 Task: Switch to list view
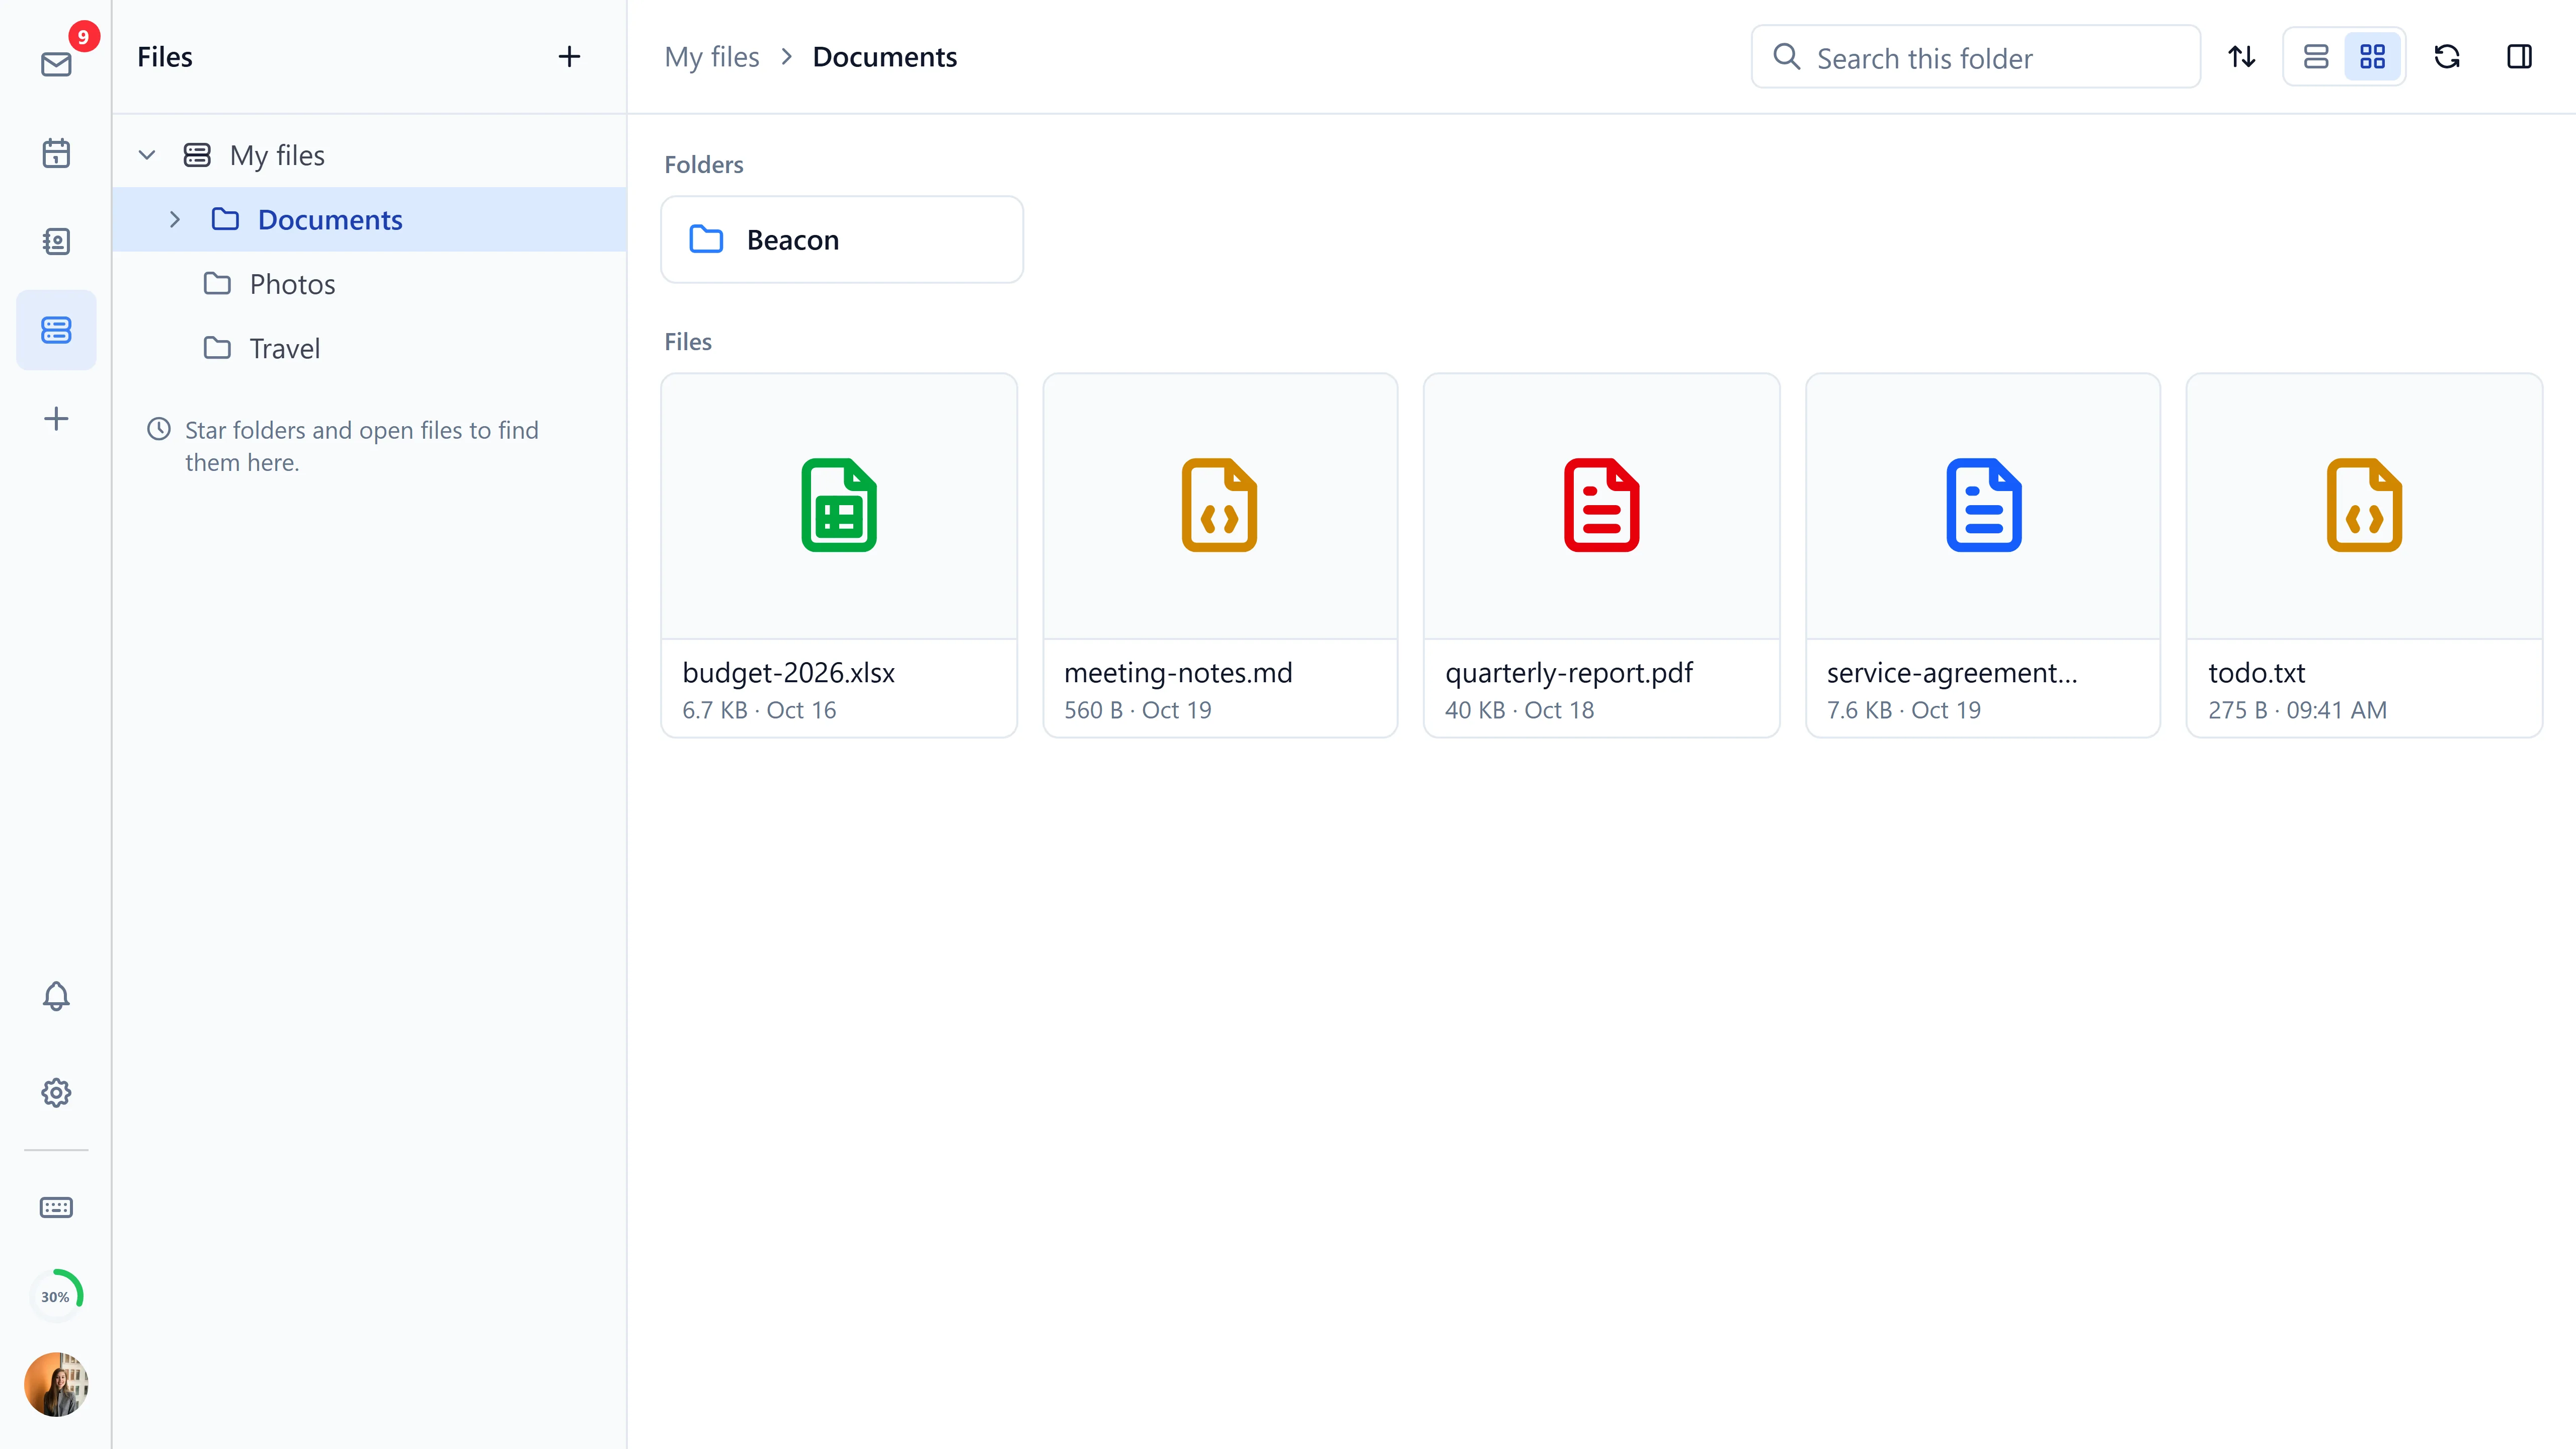tap(2316, 57)
